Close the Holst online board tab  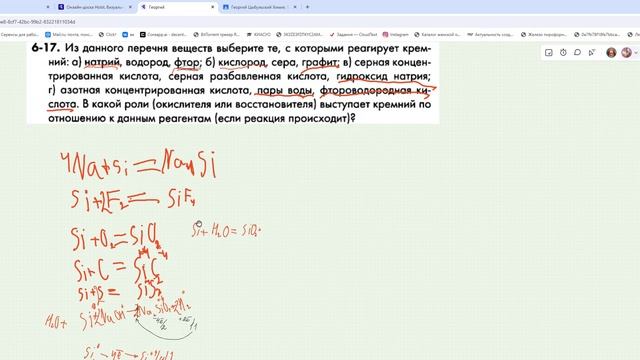click(130, 7)
